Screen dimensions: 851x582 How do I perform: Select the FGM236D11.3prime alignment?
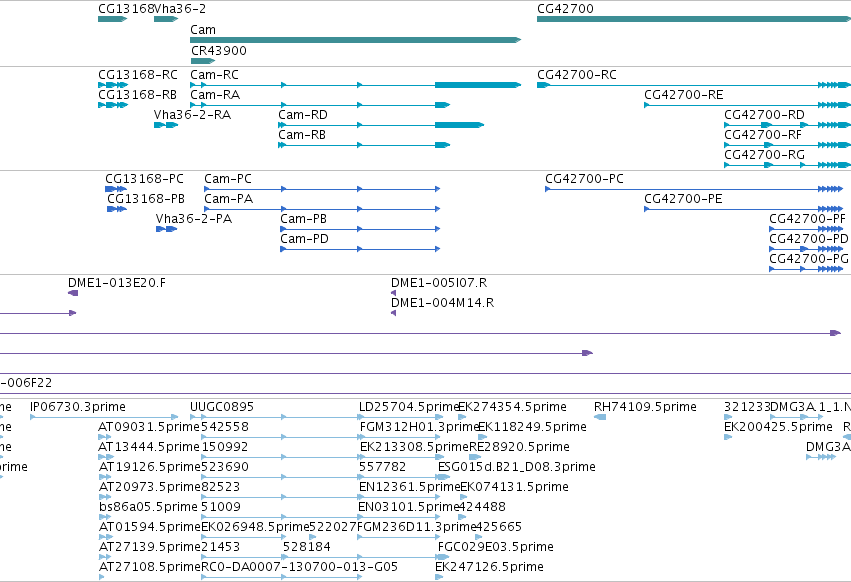399,537
